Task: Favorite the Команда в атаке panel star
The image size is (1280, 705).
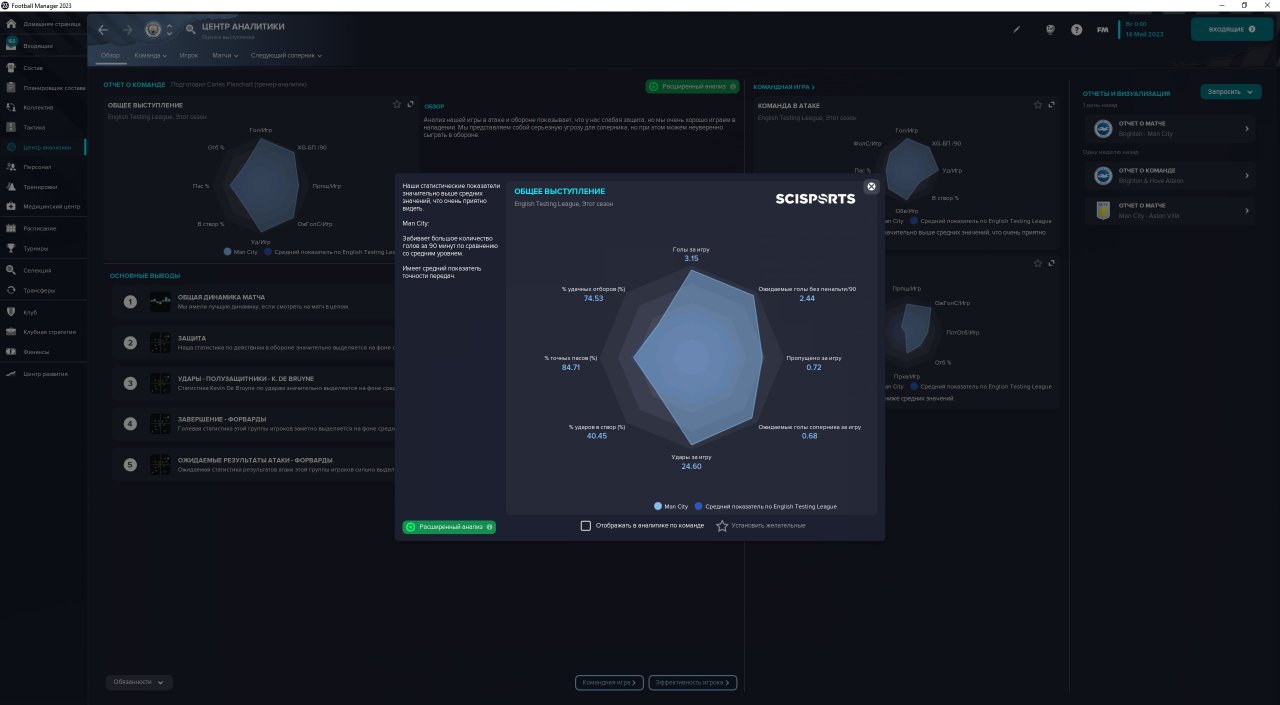Action: pyautogui.click(x=1038, y=104)
